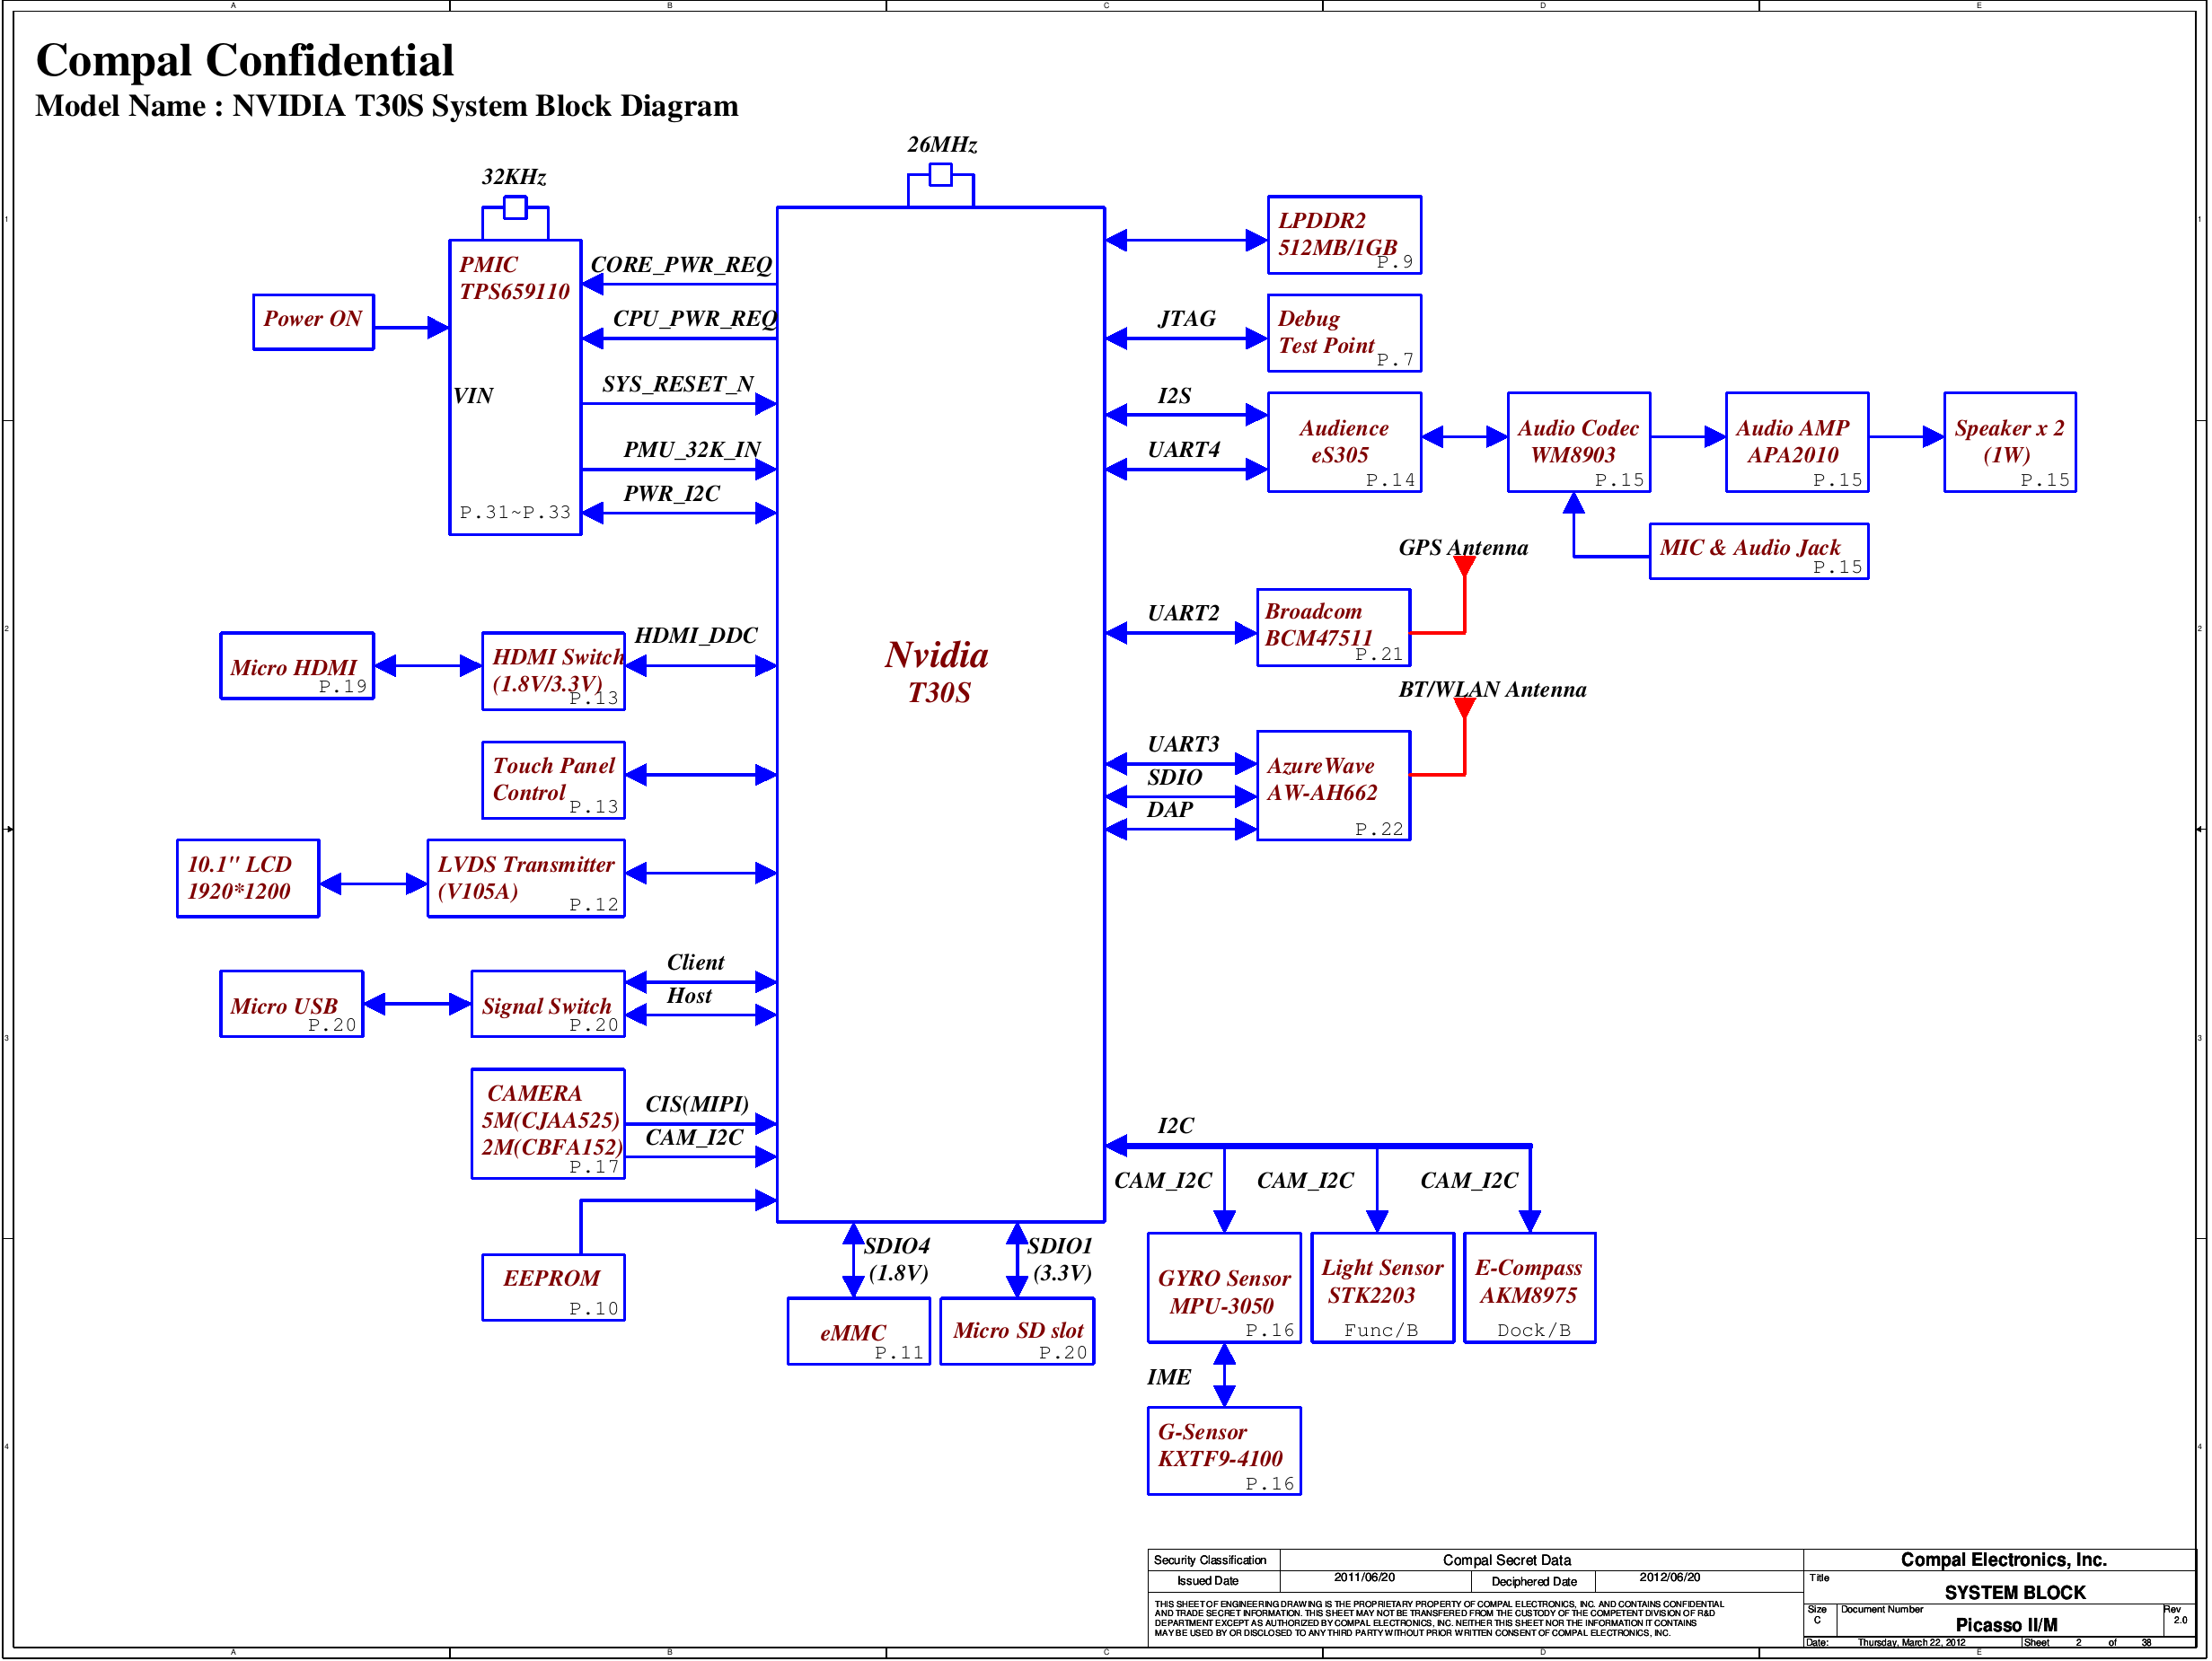Click the Speaker x 2 block
Screen dimensions: 2212x1661
2009,442
